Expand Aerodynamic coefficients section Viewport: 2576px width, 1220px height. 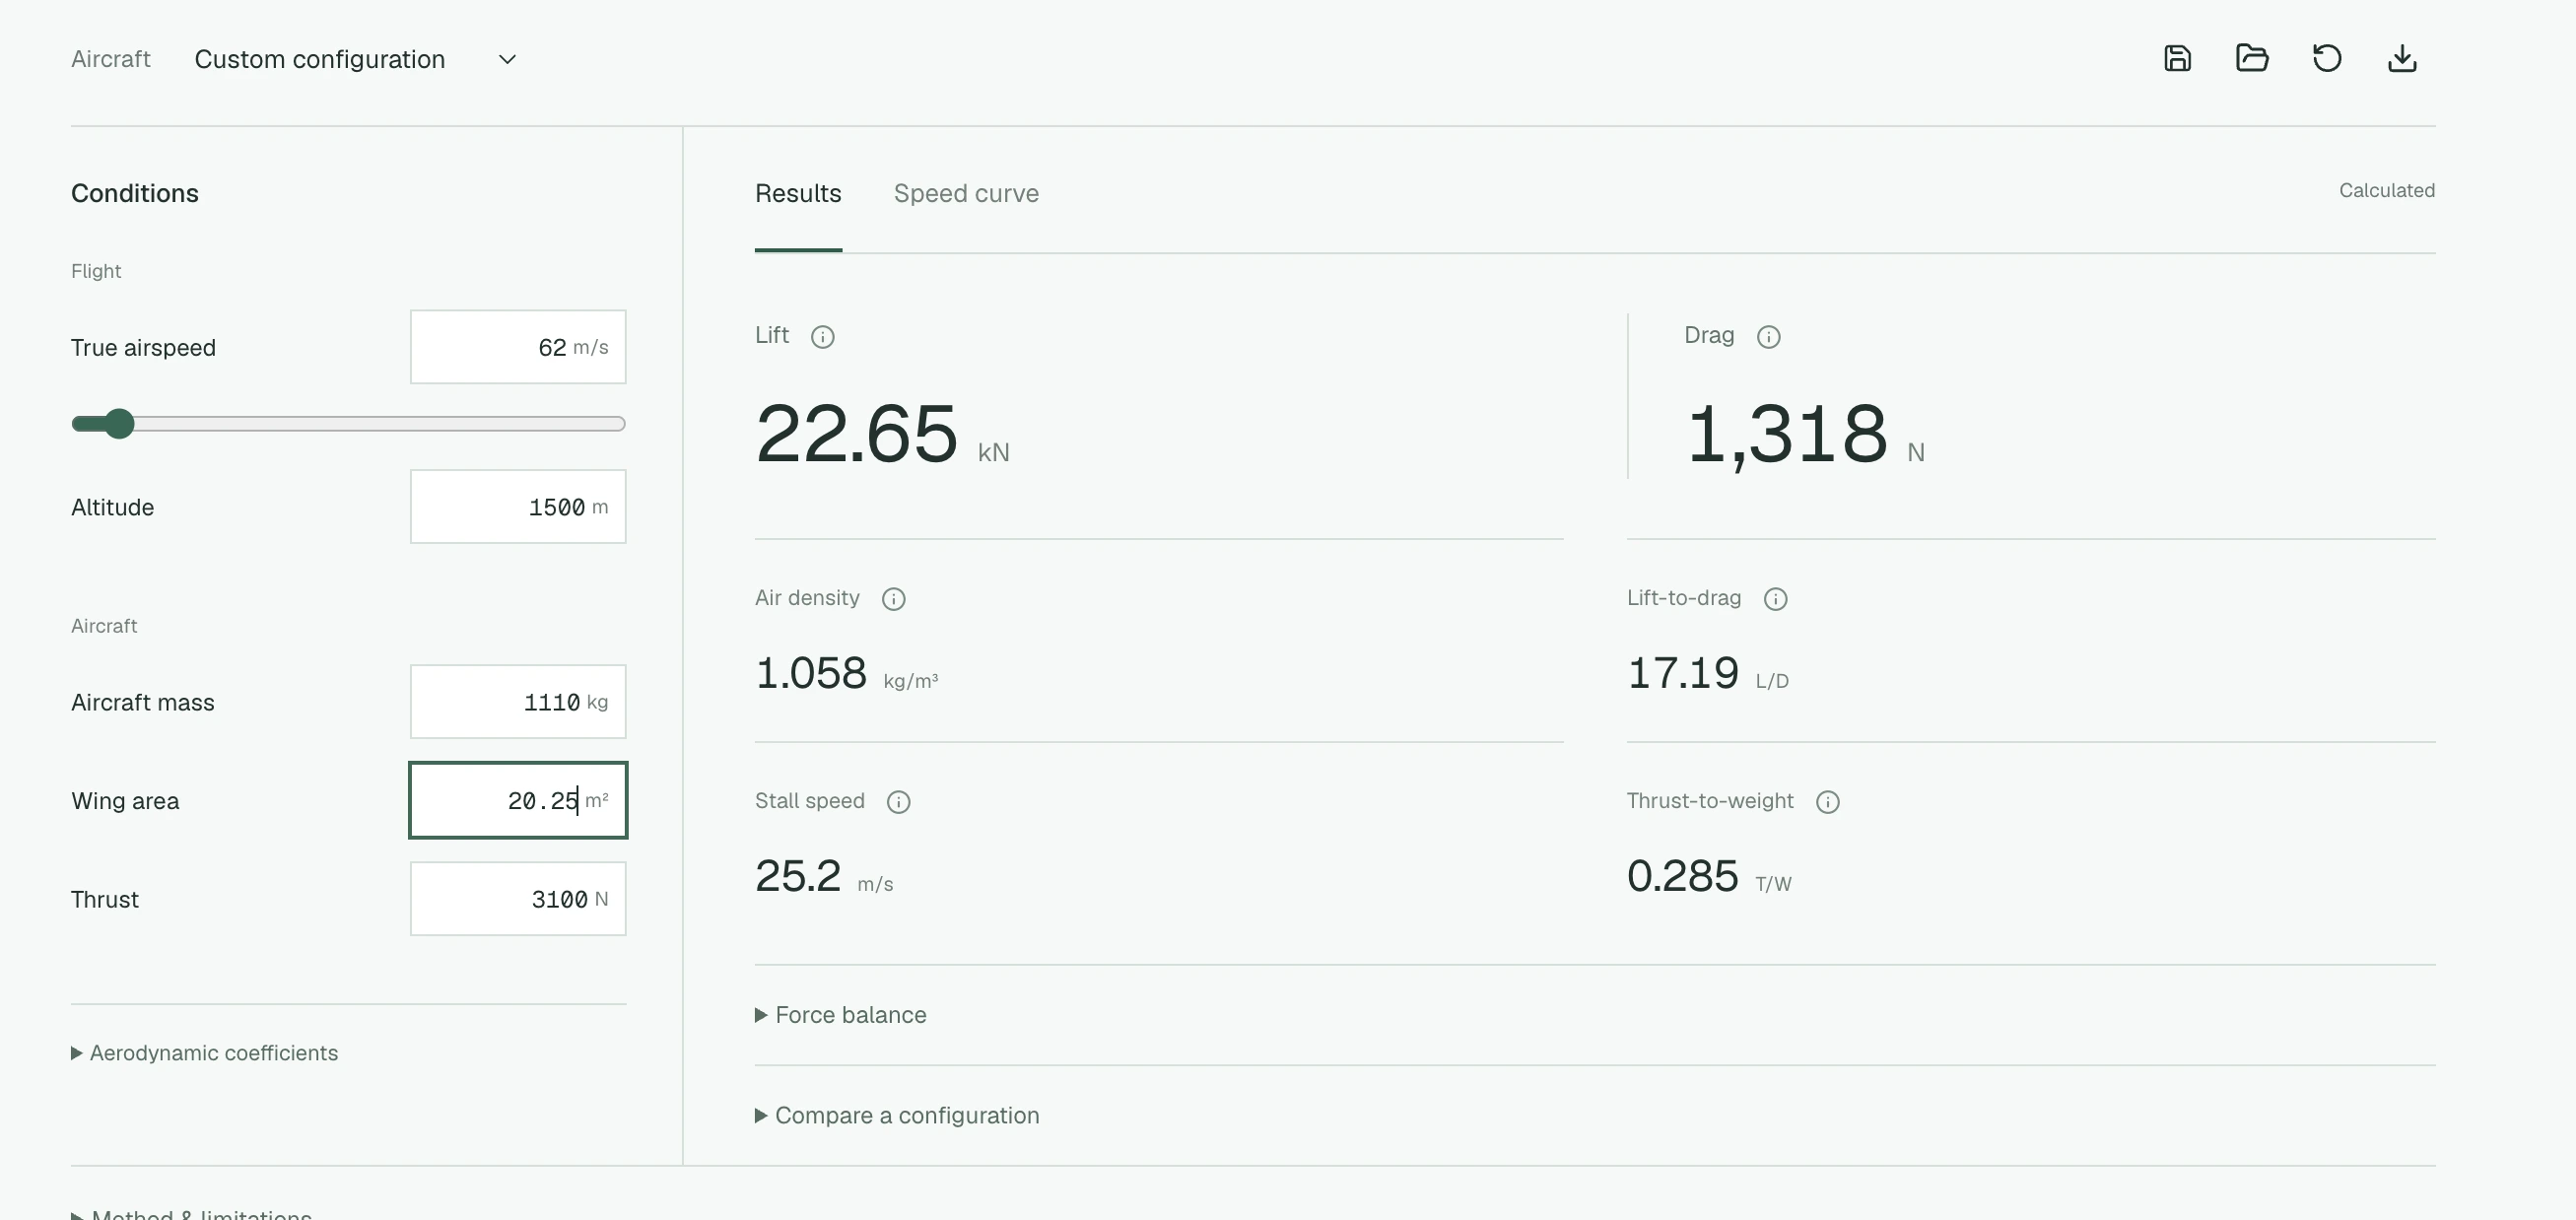204,1053
